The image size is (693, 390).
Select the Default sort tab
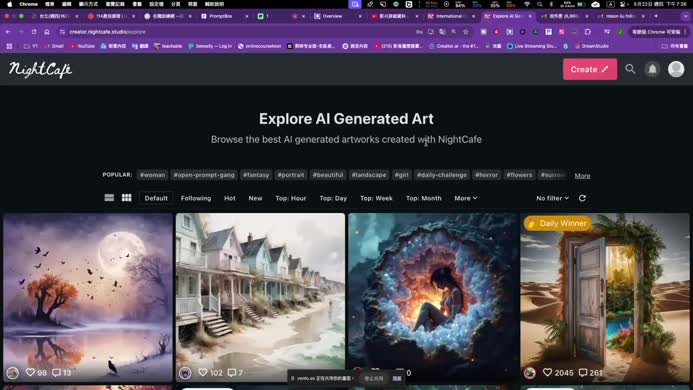pyautogui.click(x=156, y=198)
